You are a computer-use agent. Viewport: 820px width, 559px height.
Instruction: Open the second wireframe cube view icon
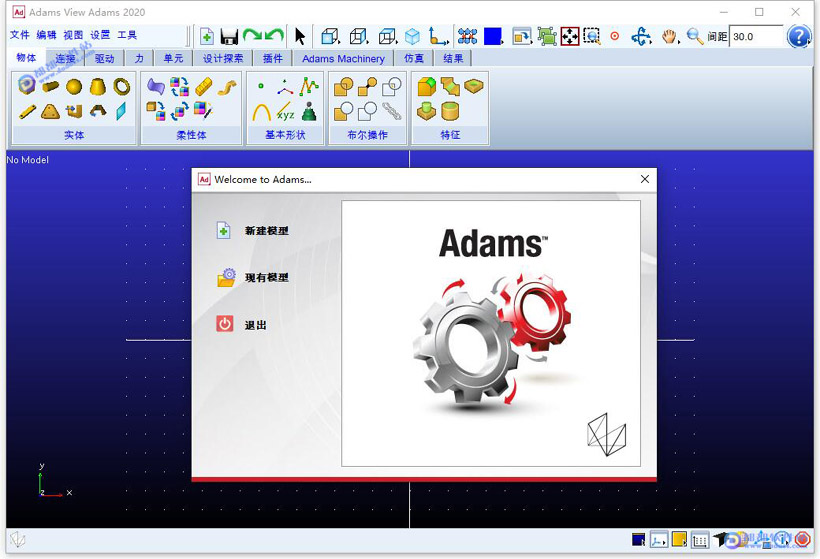tap(359, 36)
